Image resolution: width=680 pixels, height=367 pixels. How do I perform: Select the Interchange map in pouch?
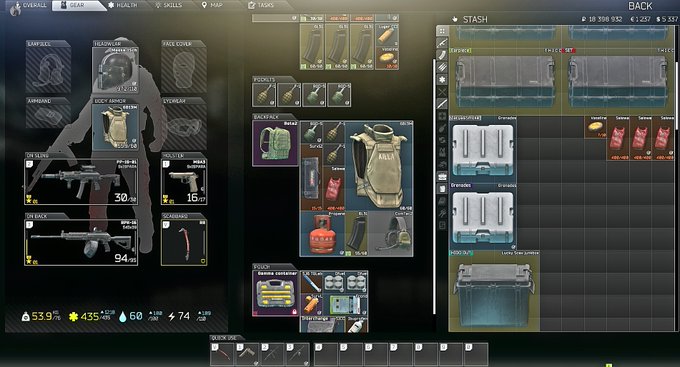click(x=323, y=324)
